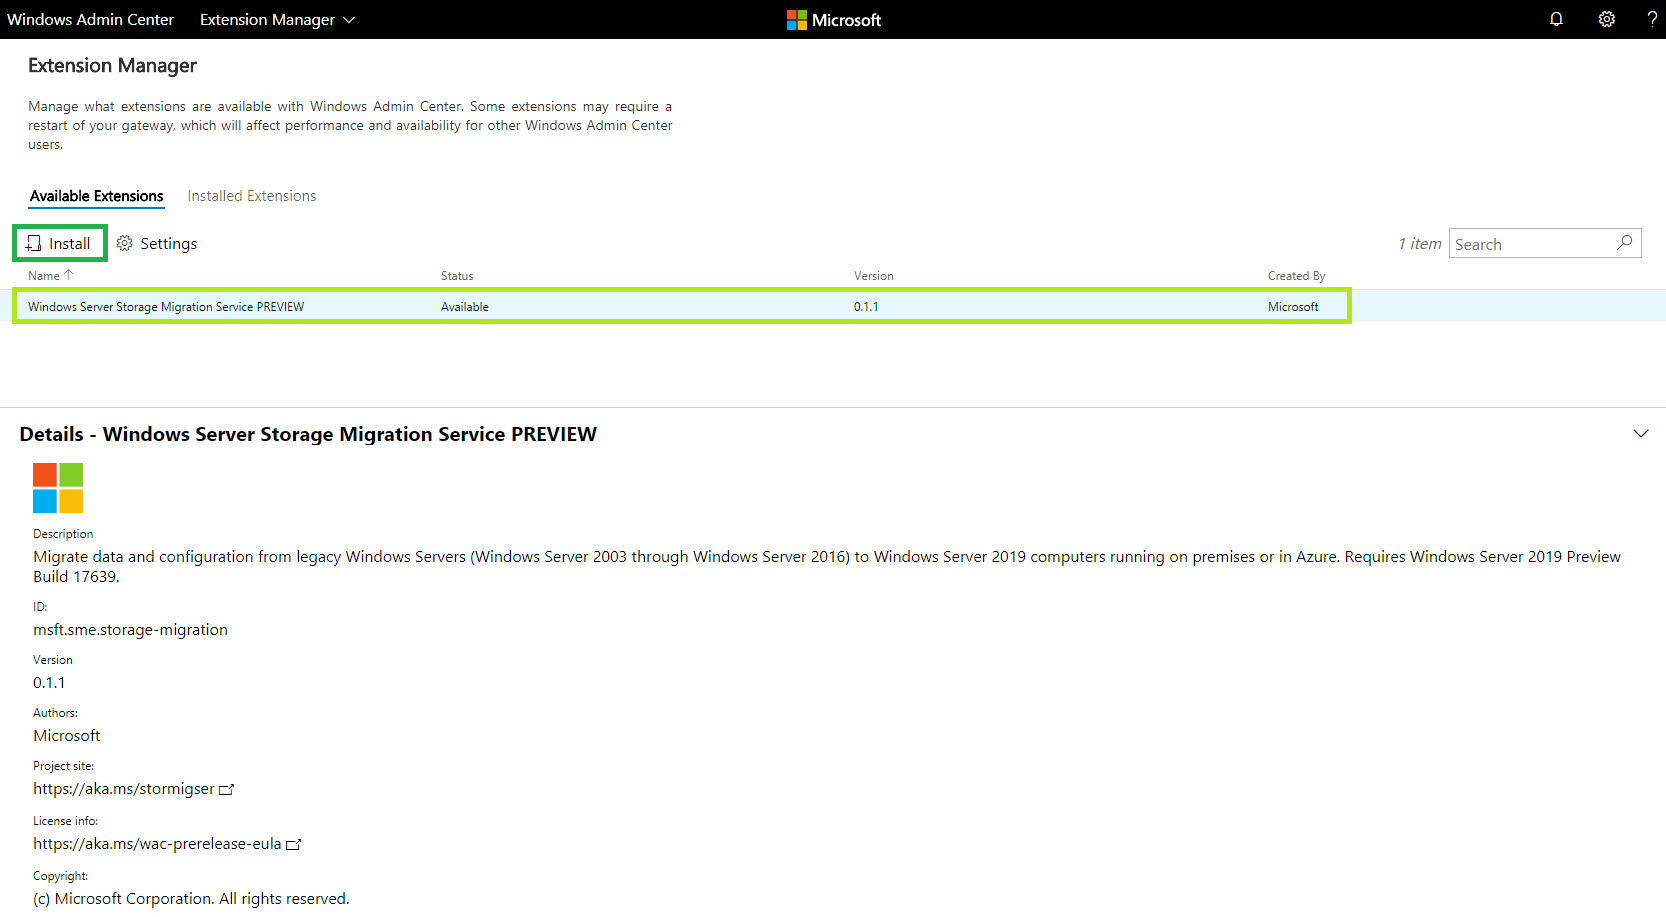Click the Microsoft created-by cell
This screenshot has height=917, width=1666.
point(1293,307)
